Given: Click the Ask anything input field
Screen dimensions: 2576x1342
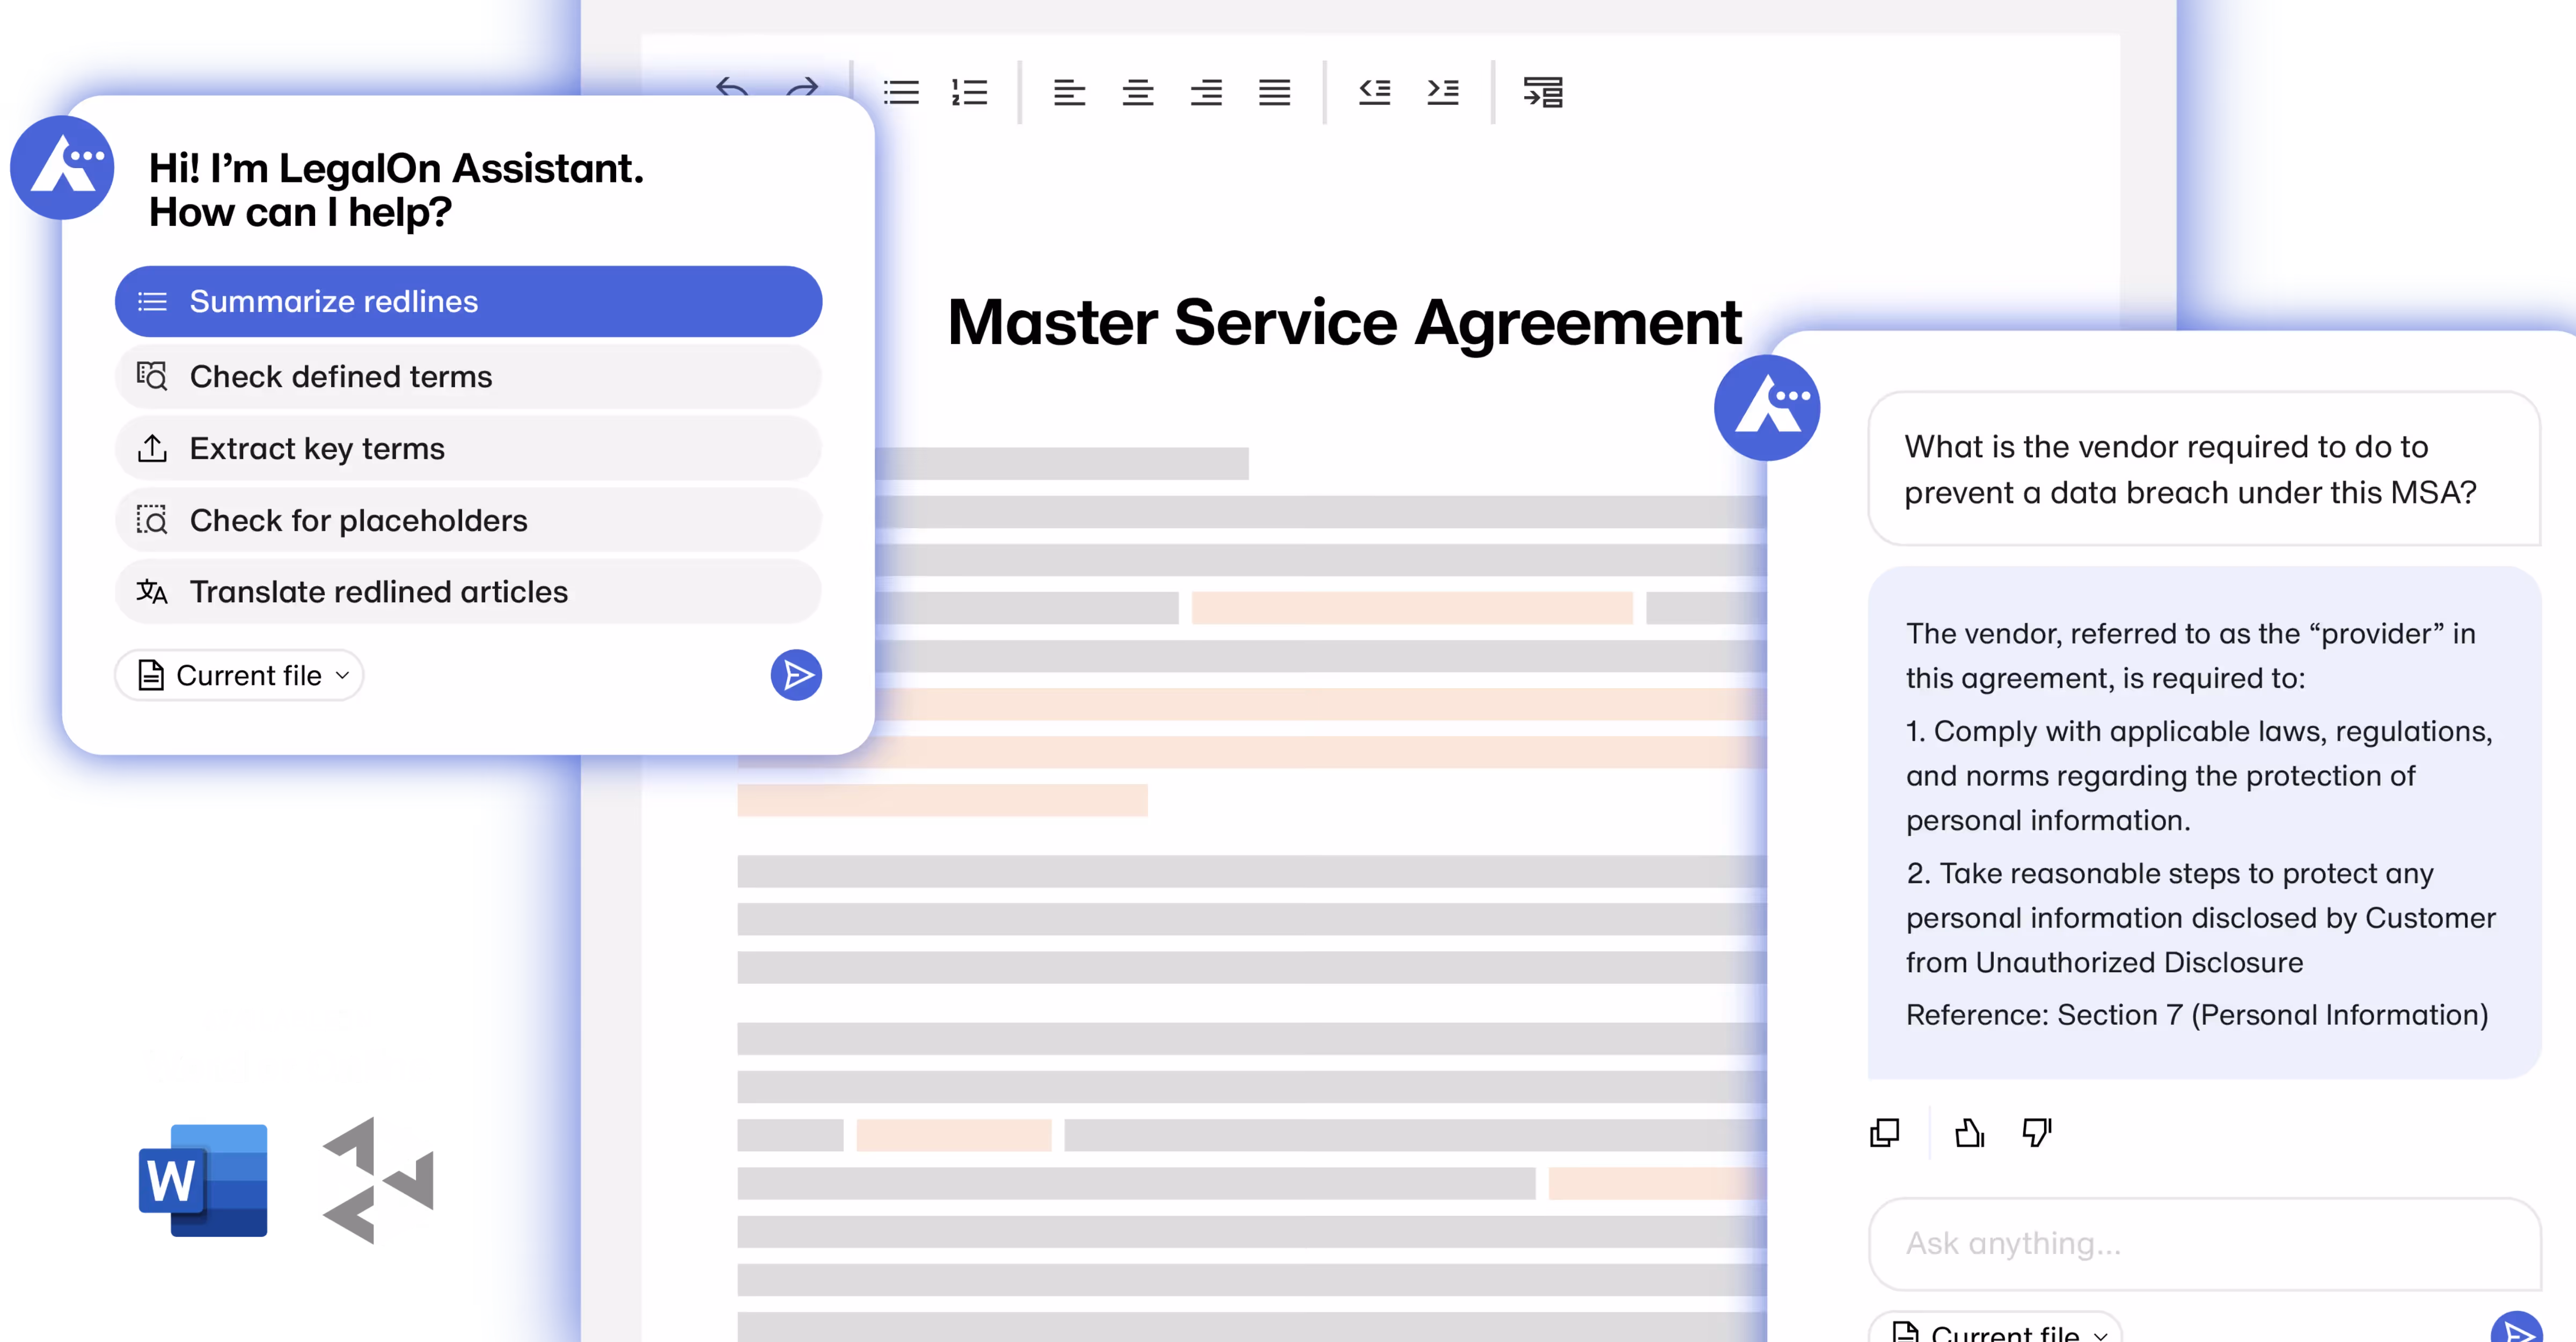Looking at the screenshot, I should [2204, 1243].
